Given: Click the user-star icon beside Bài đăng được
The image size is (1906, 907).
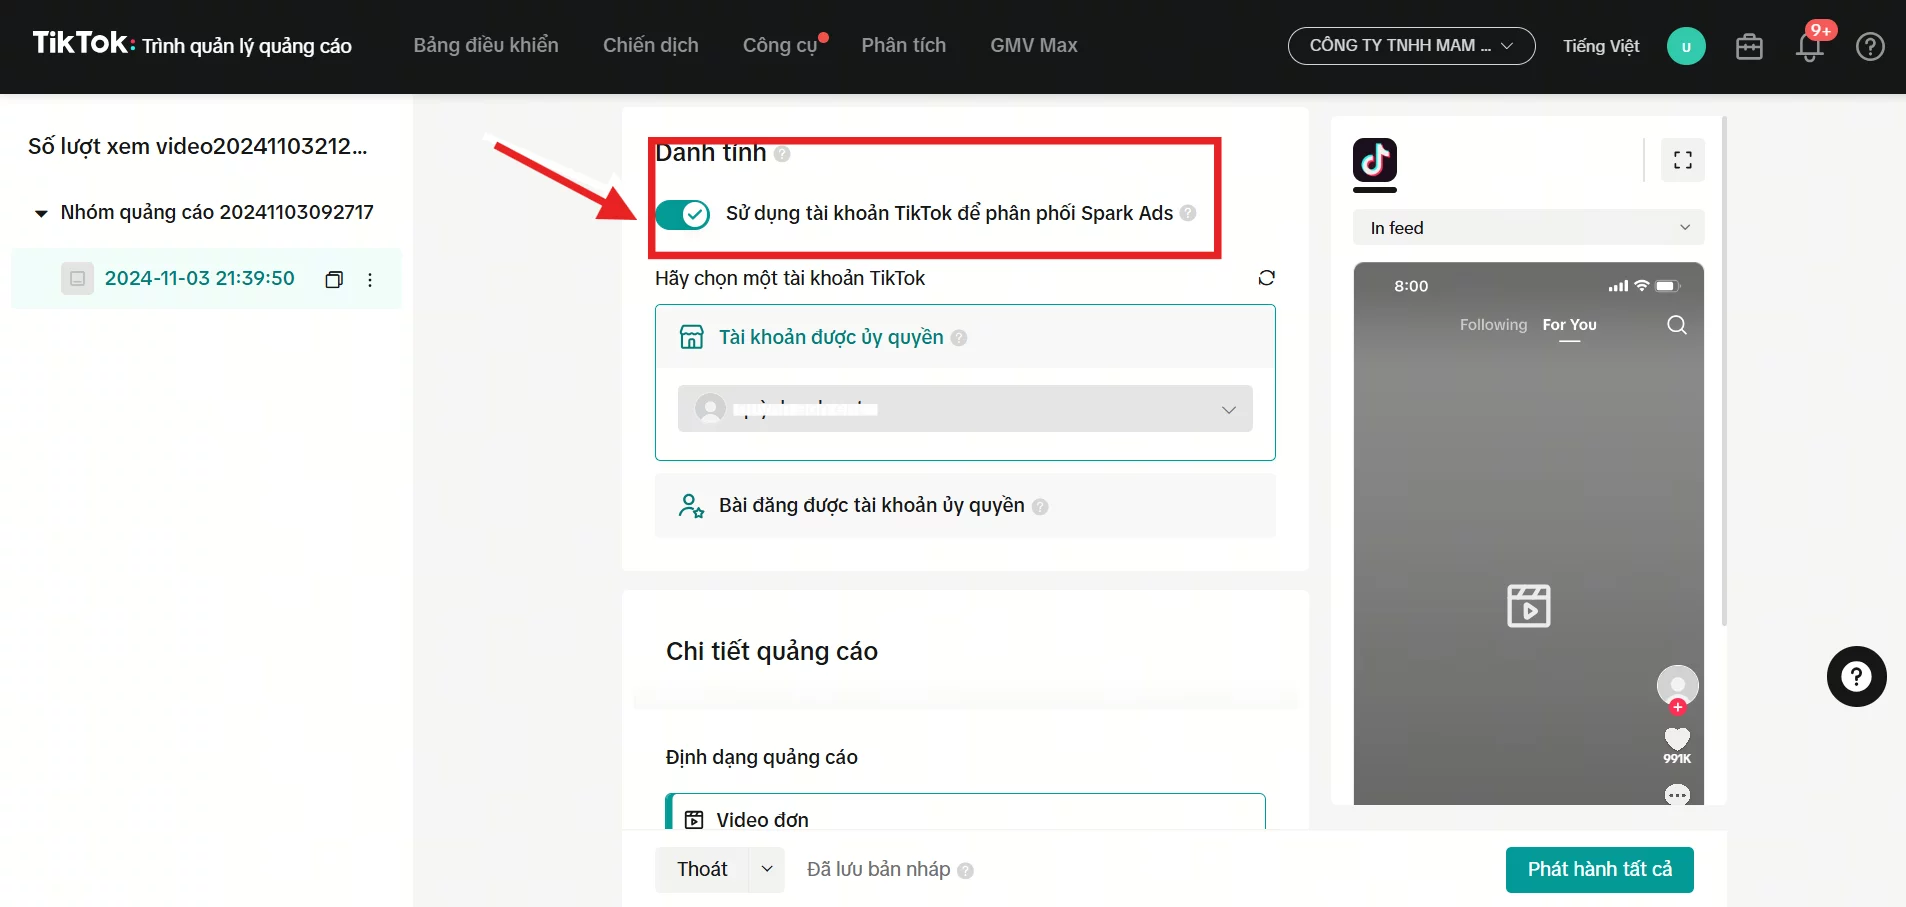Looking at the screenshot, I should tap(692, 505).
